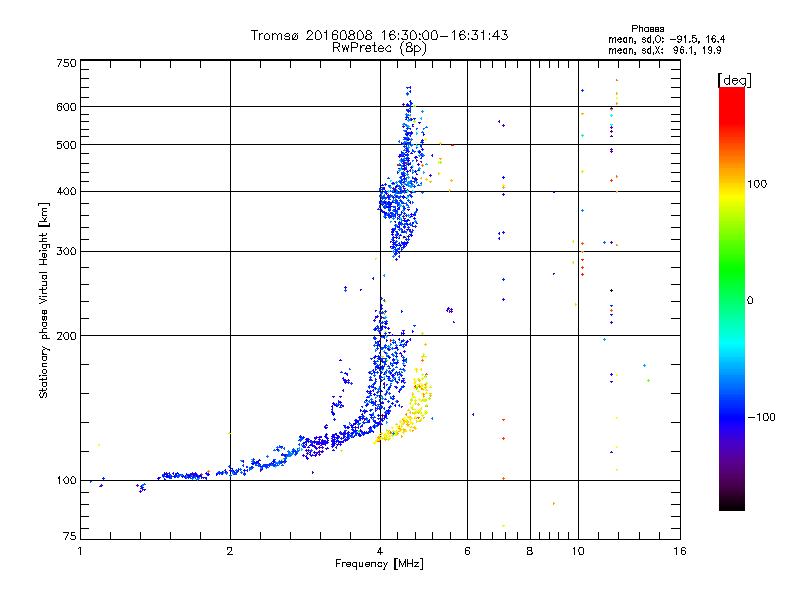Click the x-axis tick label '6'
The width and height of the screenshot is (800, 600).
coord(467,551)
